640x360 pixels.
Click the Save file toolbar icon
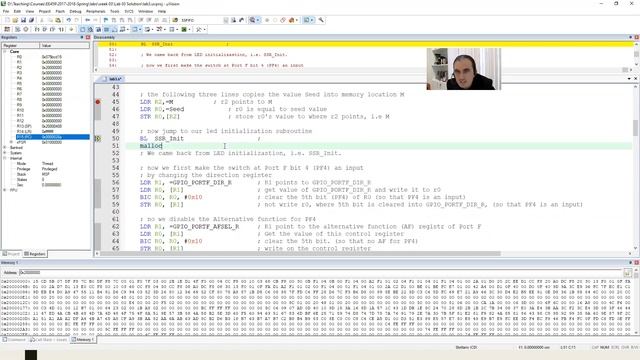23,20
